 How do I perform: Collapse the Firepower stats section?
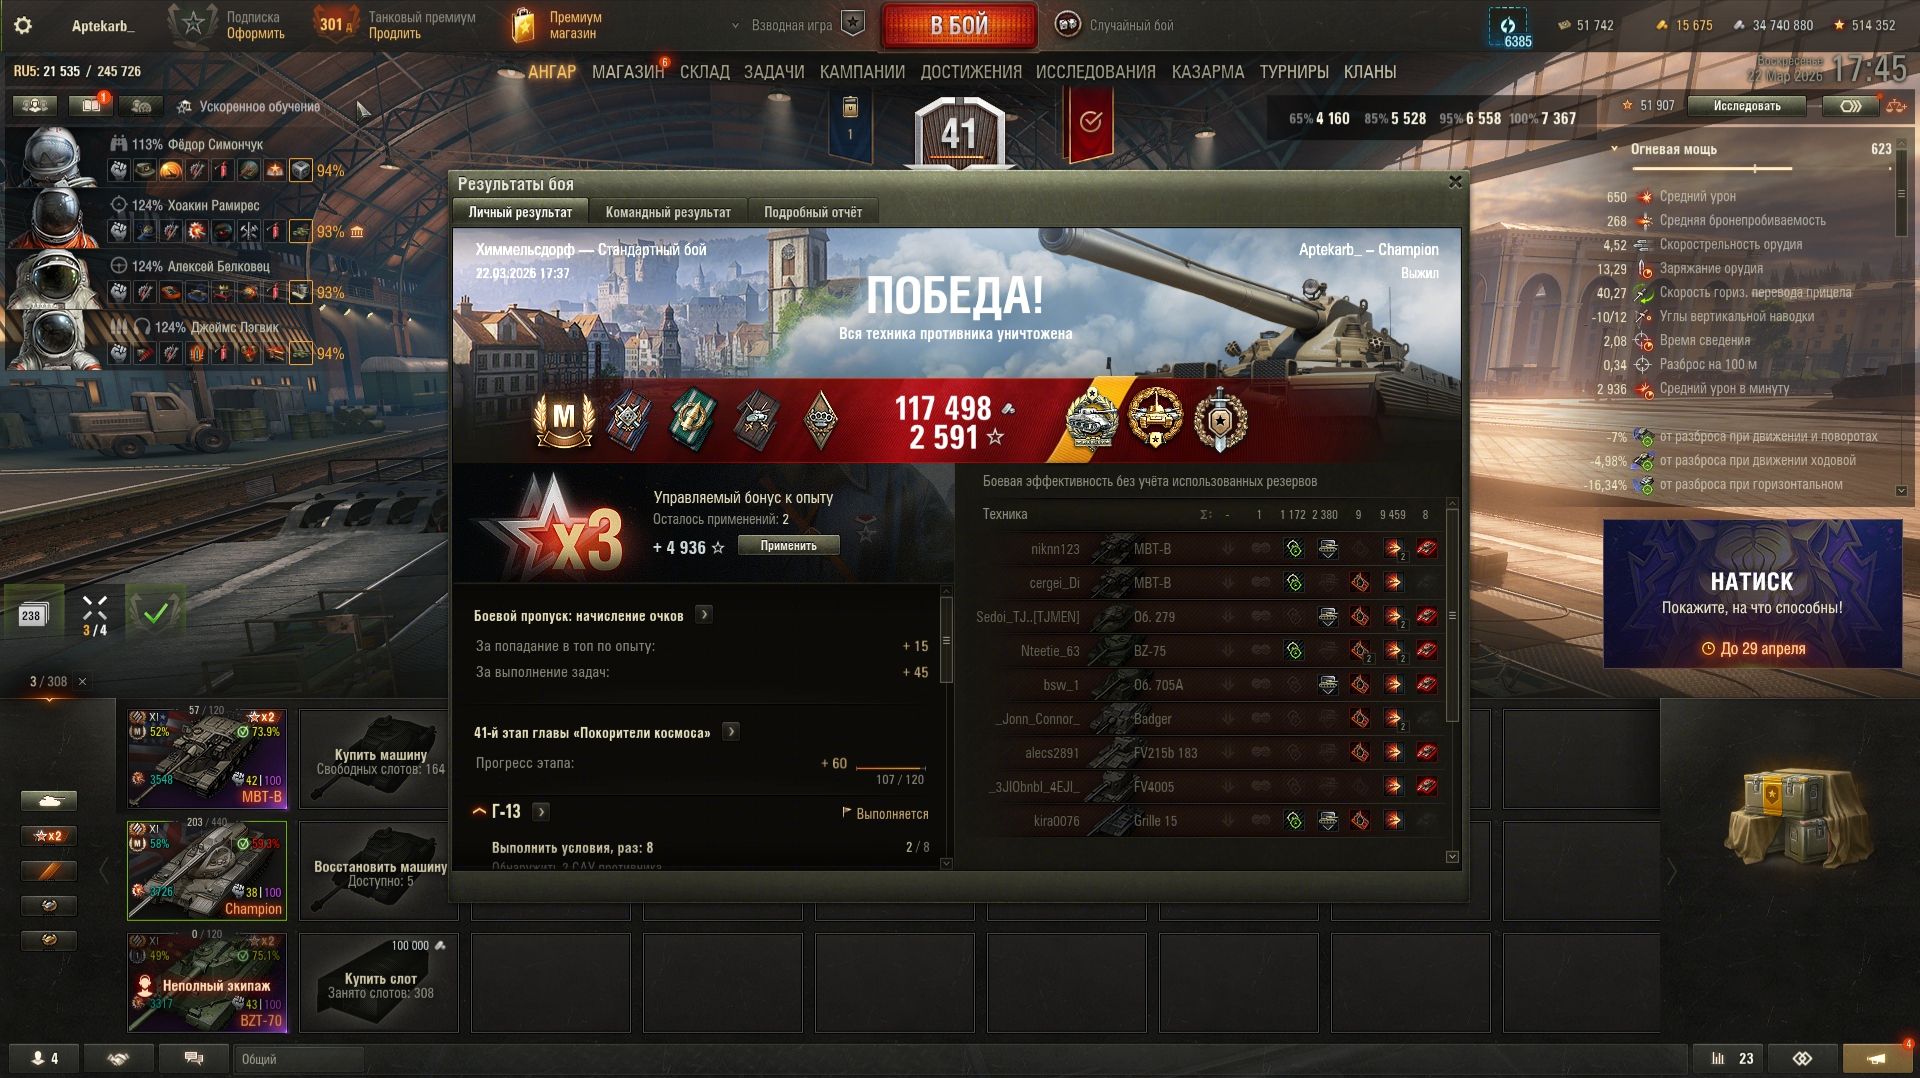(x=1615, y=149)
